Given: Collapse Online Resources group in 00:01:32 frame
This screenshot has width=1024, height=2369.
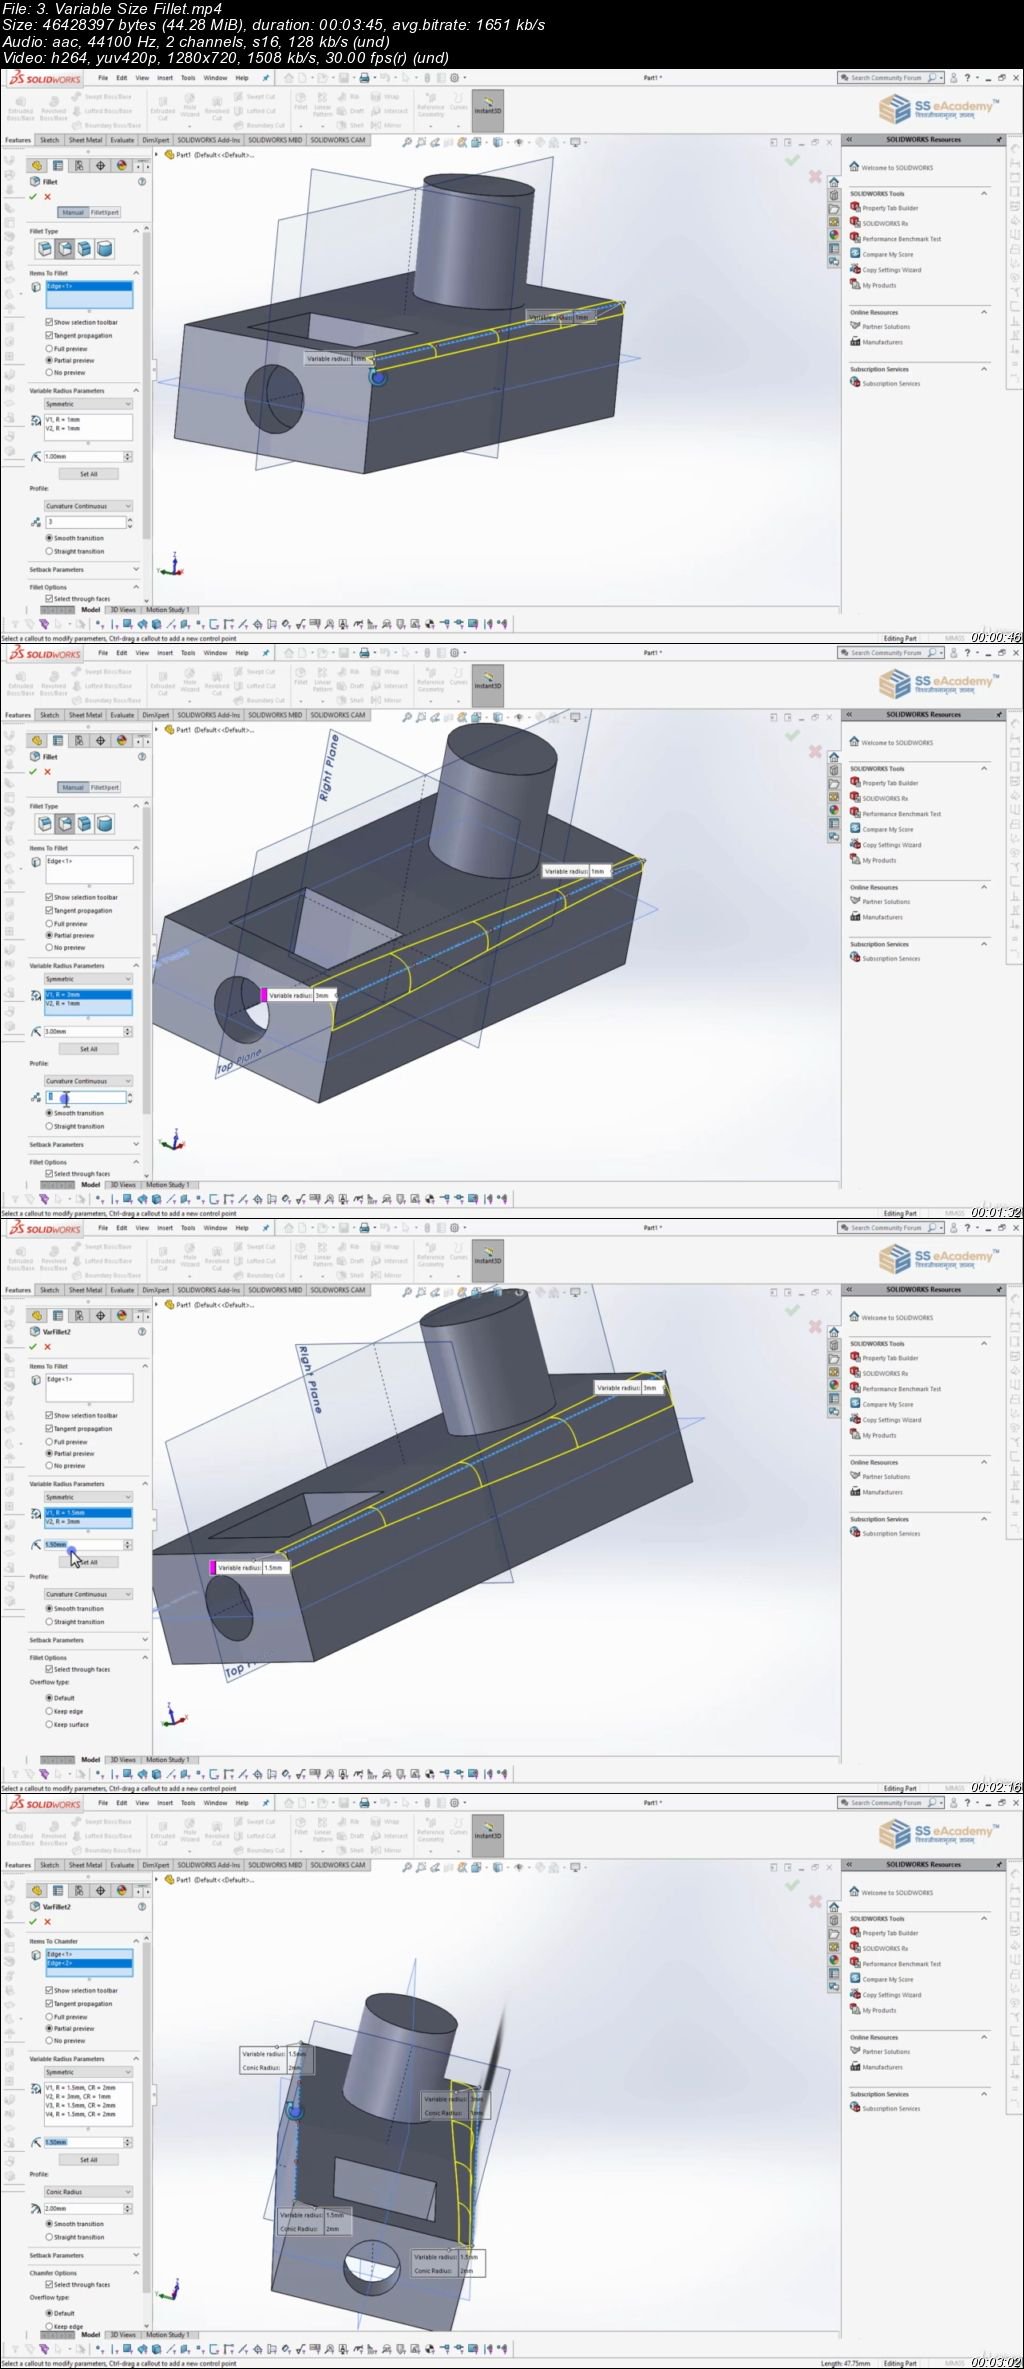Looking at the screenshot, I should 984,888.
